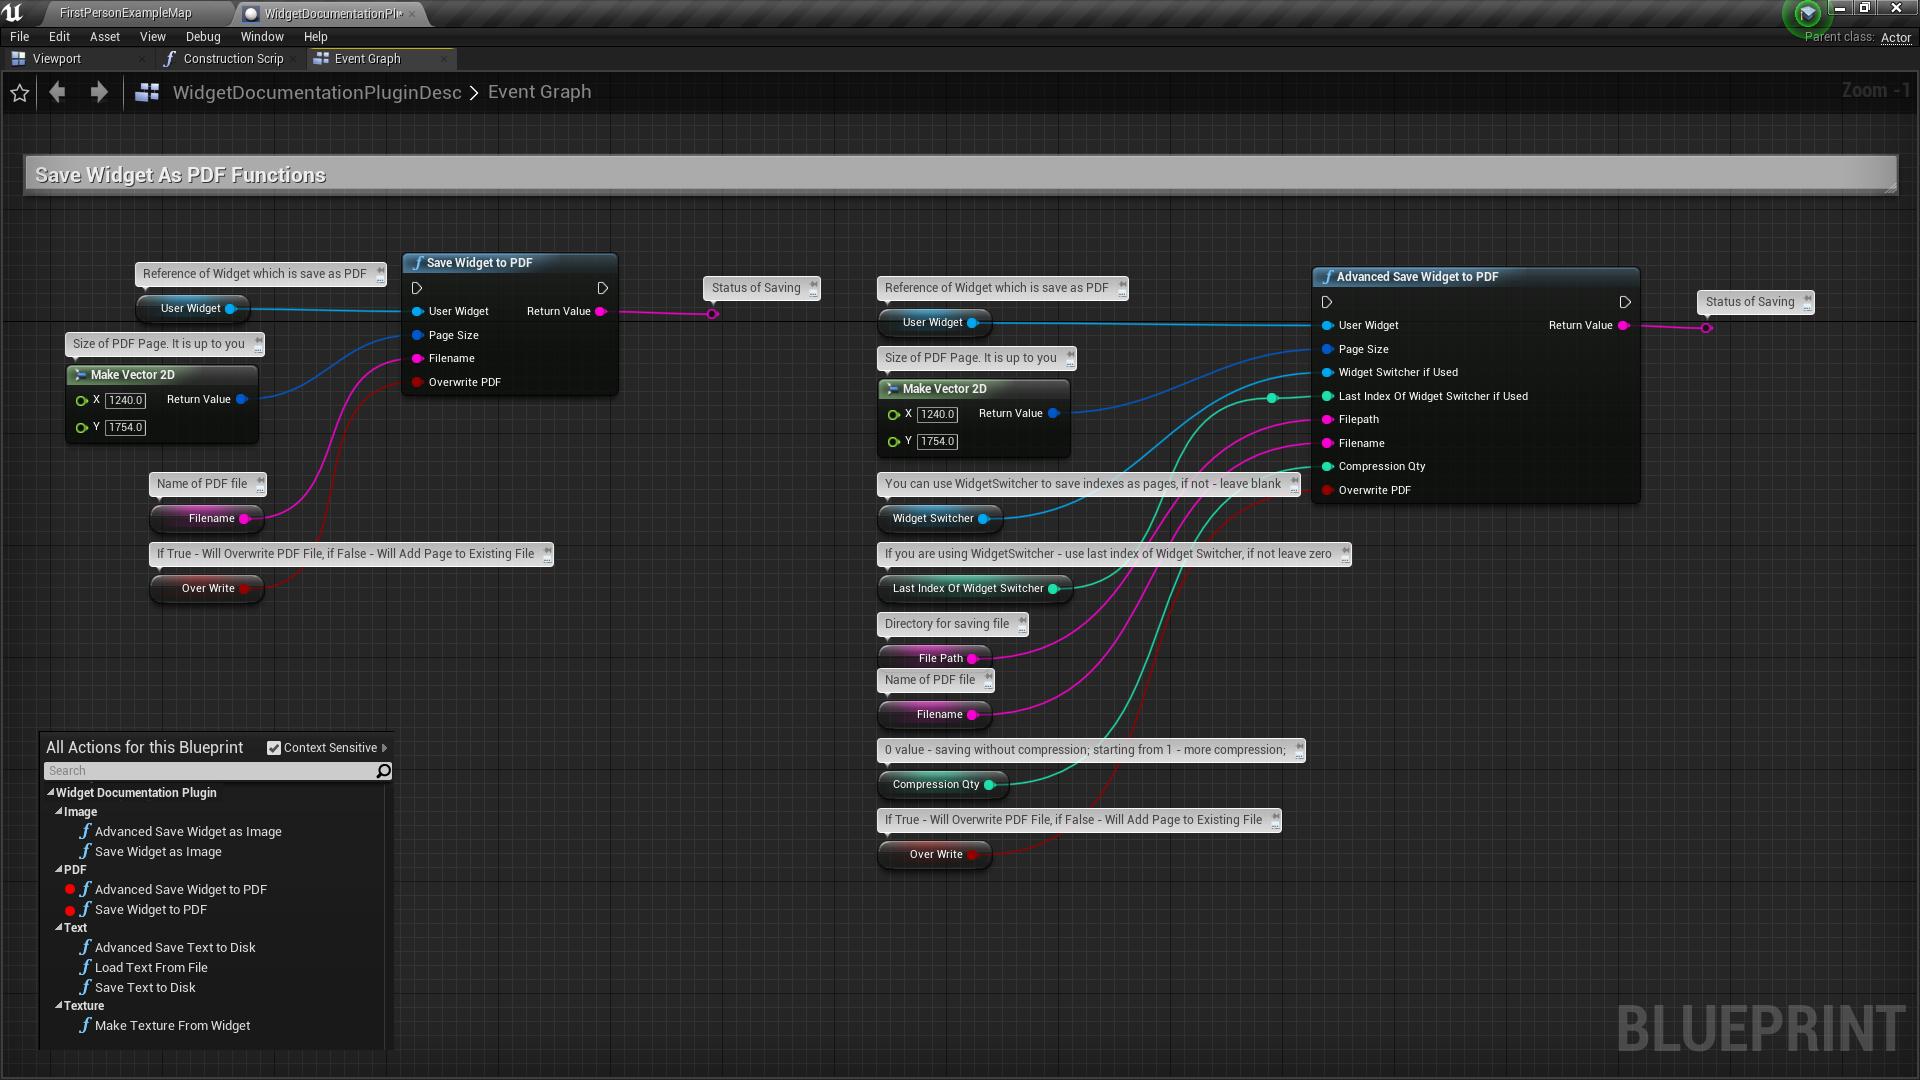Open Context Sensitive options arrow
This screenshot has width=1920, height=1080.
384,748
